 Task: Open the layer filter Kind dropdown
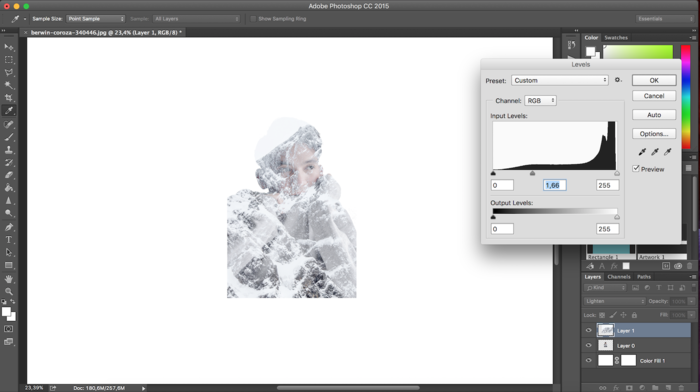tap(605, 288)
